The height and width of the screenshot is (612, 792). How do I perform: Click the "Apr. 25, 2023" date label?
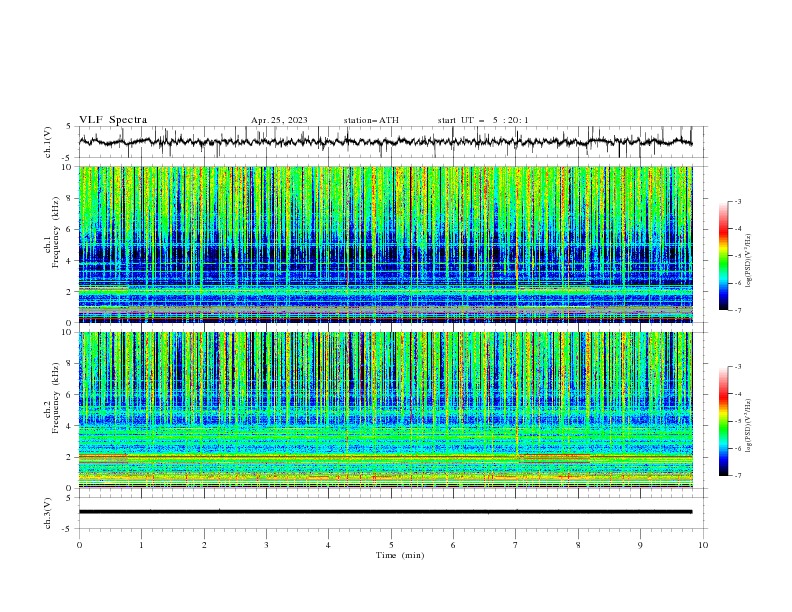pos(279,120)
